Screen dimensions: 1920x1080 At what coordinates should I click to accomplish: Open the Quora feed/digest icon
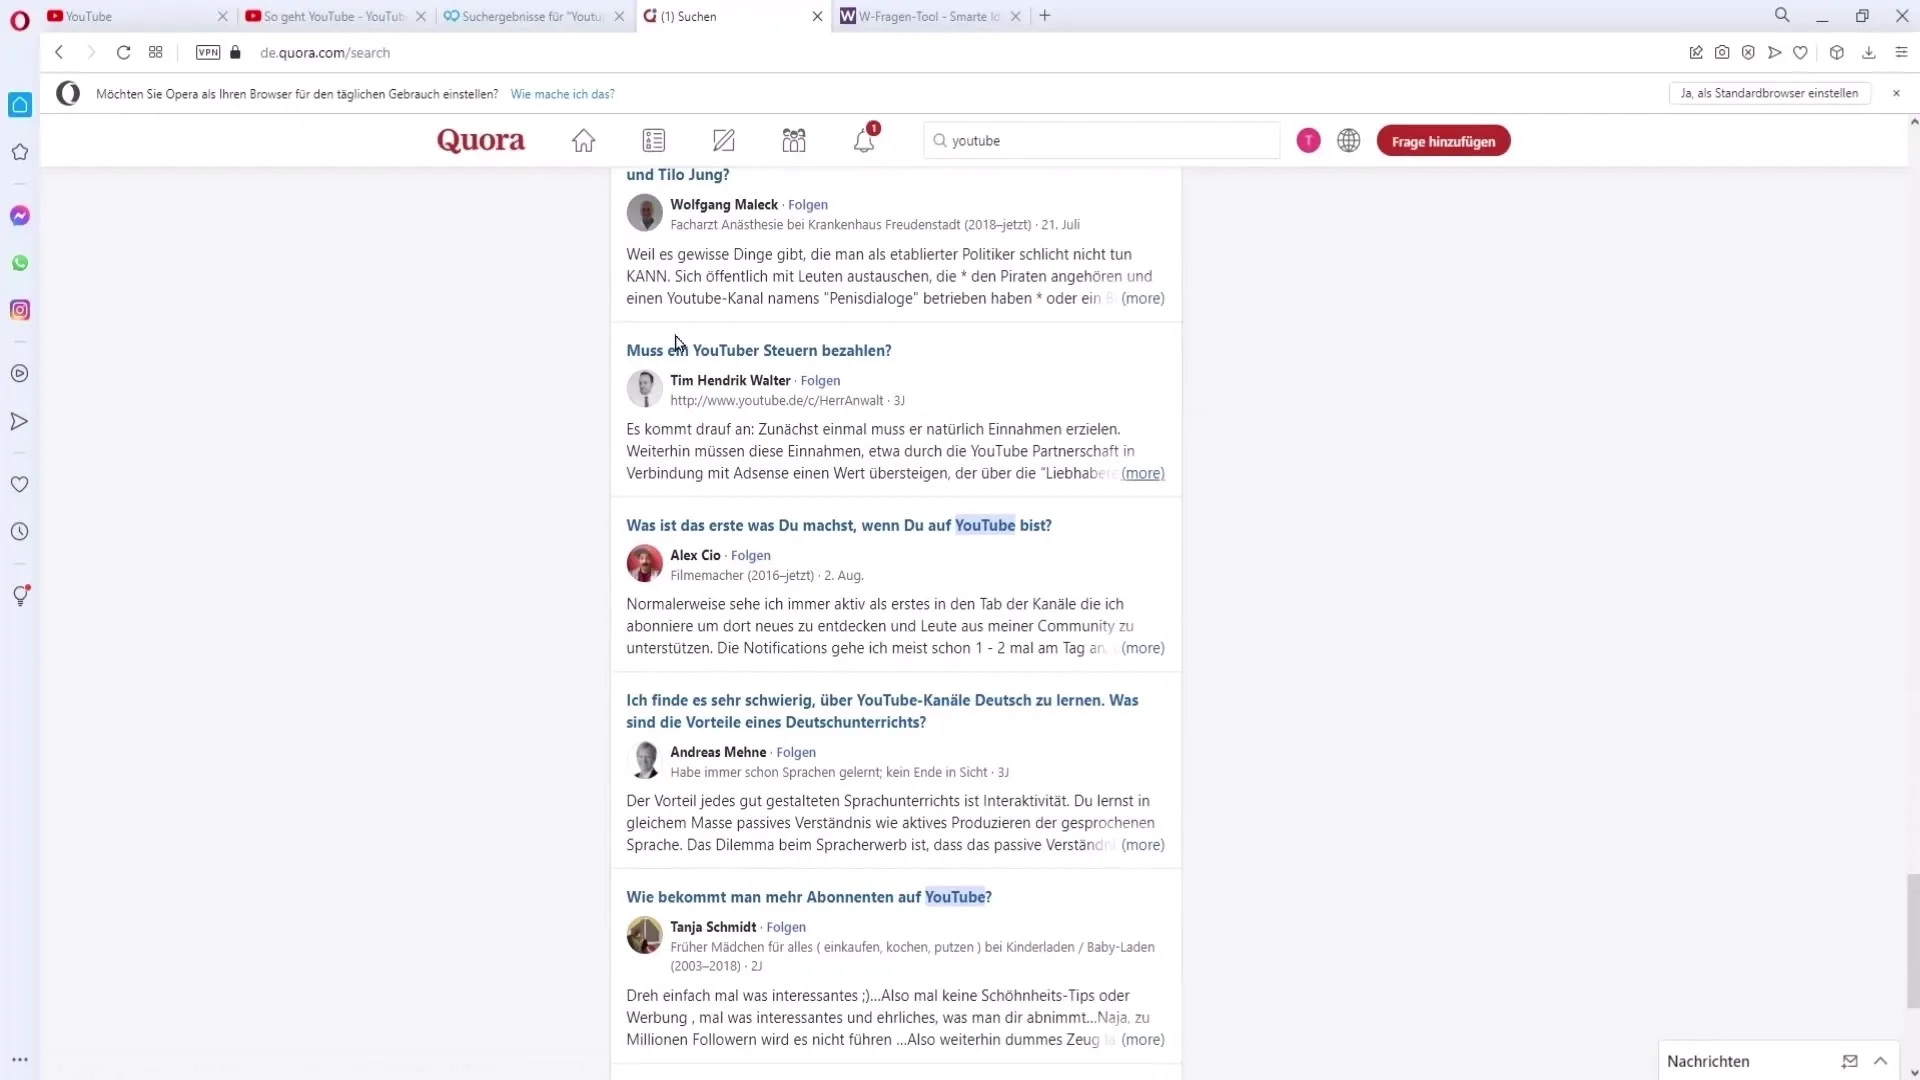(x=654, y=140)
